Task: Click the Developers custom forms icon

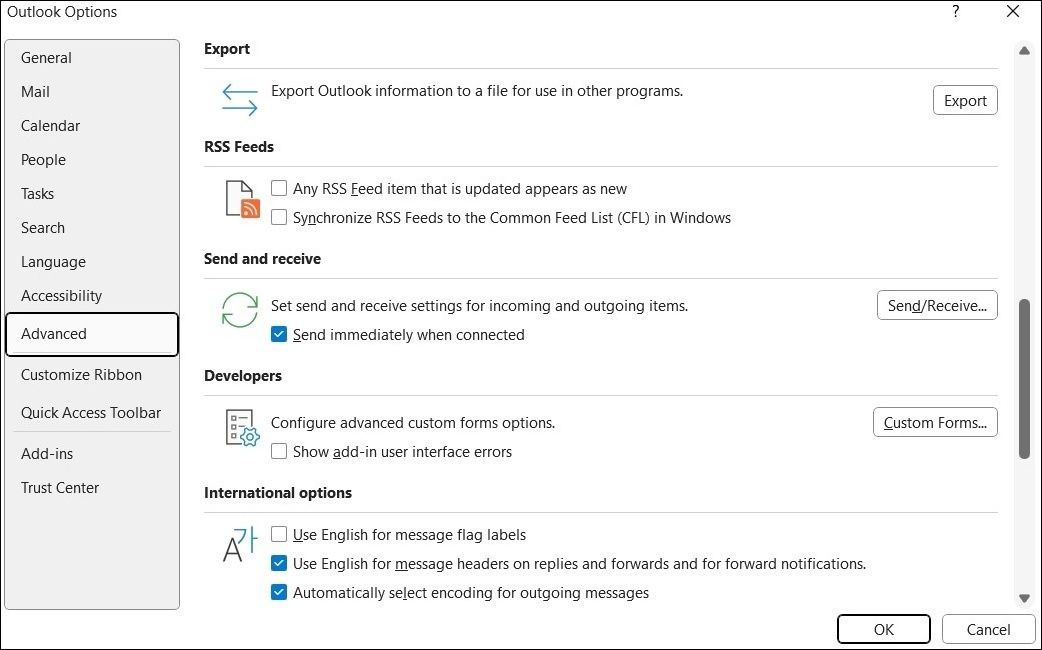Action: 242,427
